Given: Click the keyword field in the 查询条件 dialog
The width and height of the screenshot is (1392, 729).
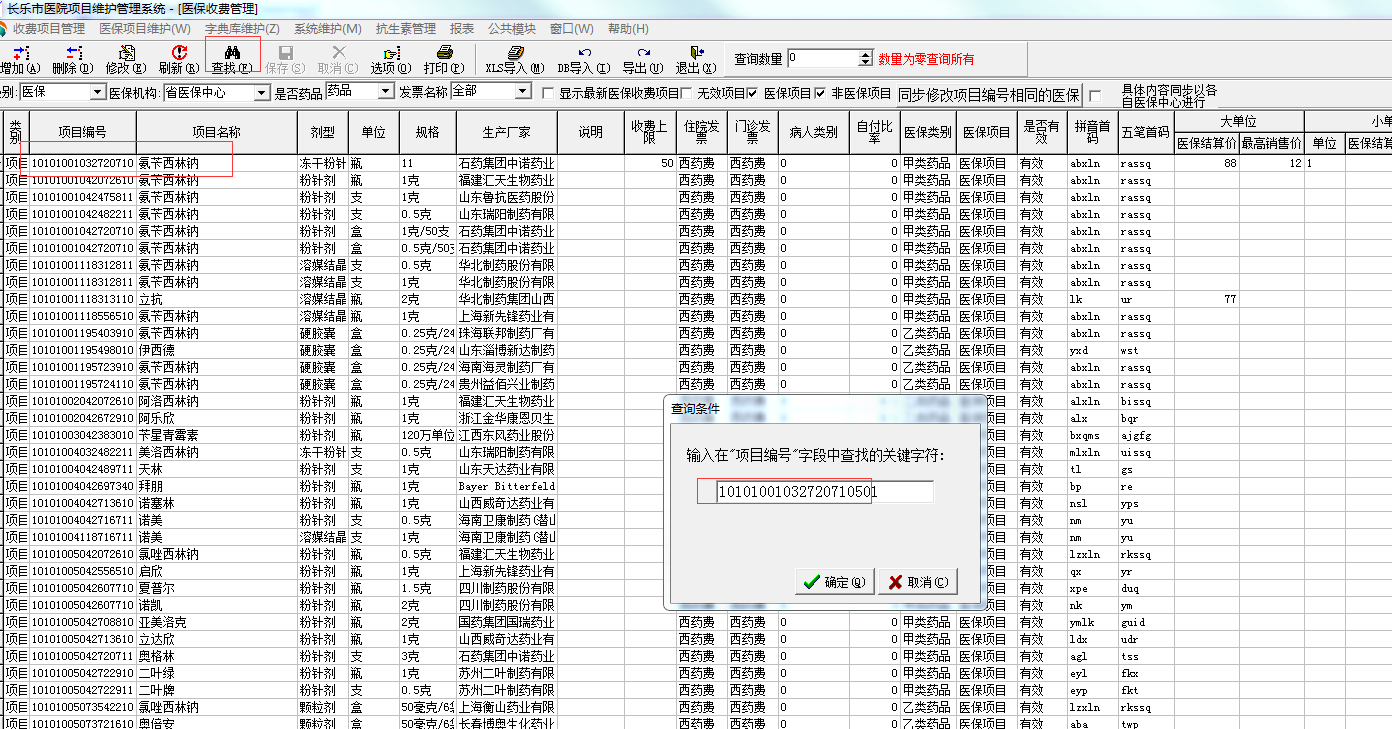Looking at the screenshot, I should pos(824,492).
